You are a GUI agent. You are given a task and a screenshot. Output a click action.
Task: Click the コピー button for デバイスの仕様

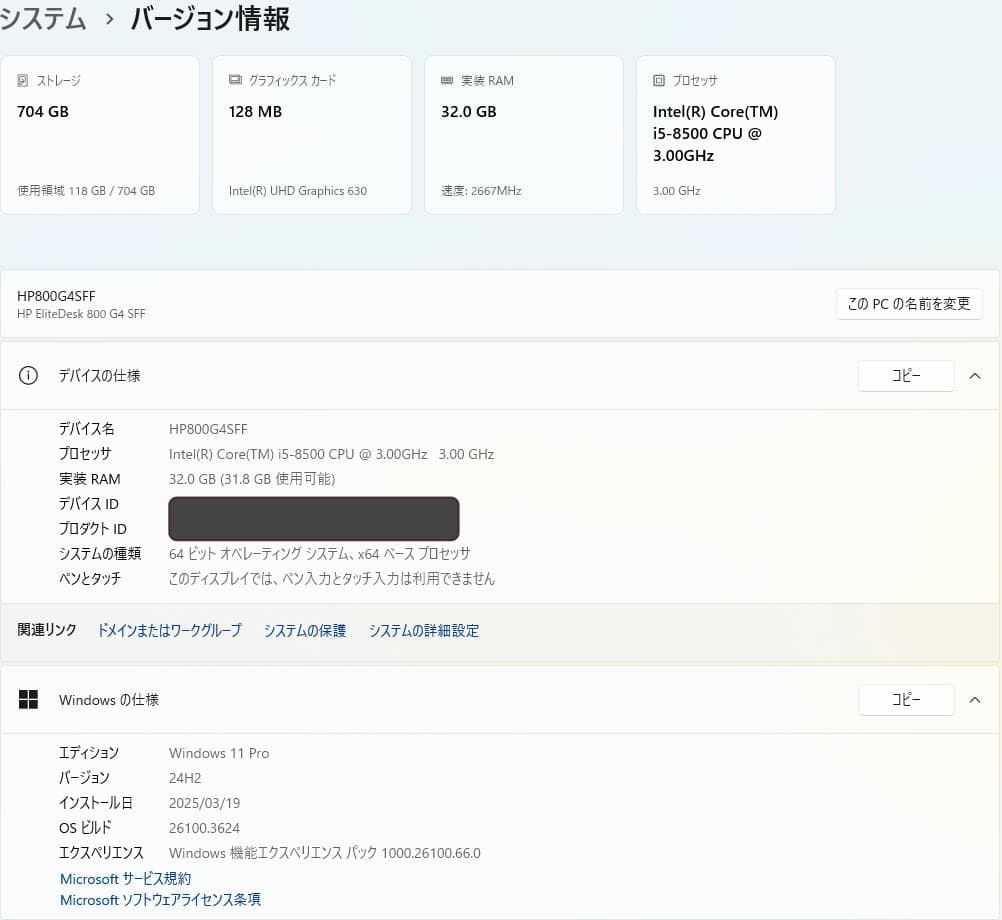pos(906,375)
